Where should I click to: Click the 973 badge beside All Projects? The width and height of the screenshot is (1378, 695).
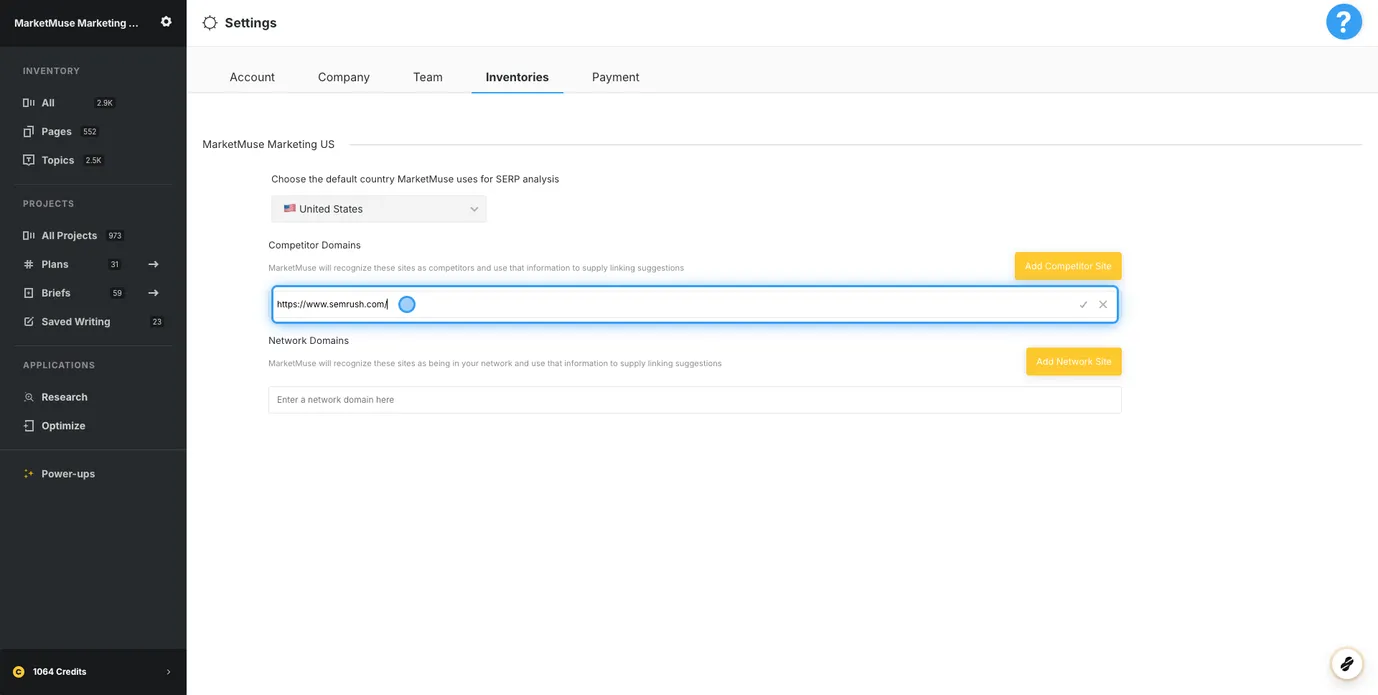pyautogui.click(x=115, y=236)
